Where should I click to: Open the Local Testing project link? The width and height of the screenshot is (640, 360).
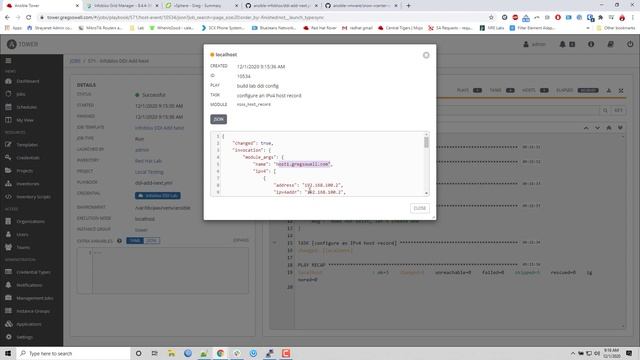(x=149, y=172)
